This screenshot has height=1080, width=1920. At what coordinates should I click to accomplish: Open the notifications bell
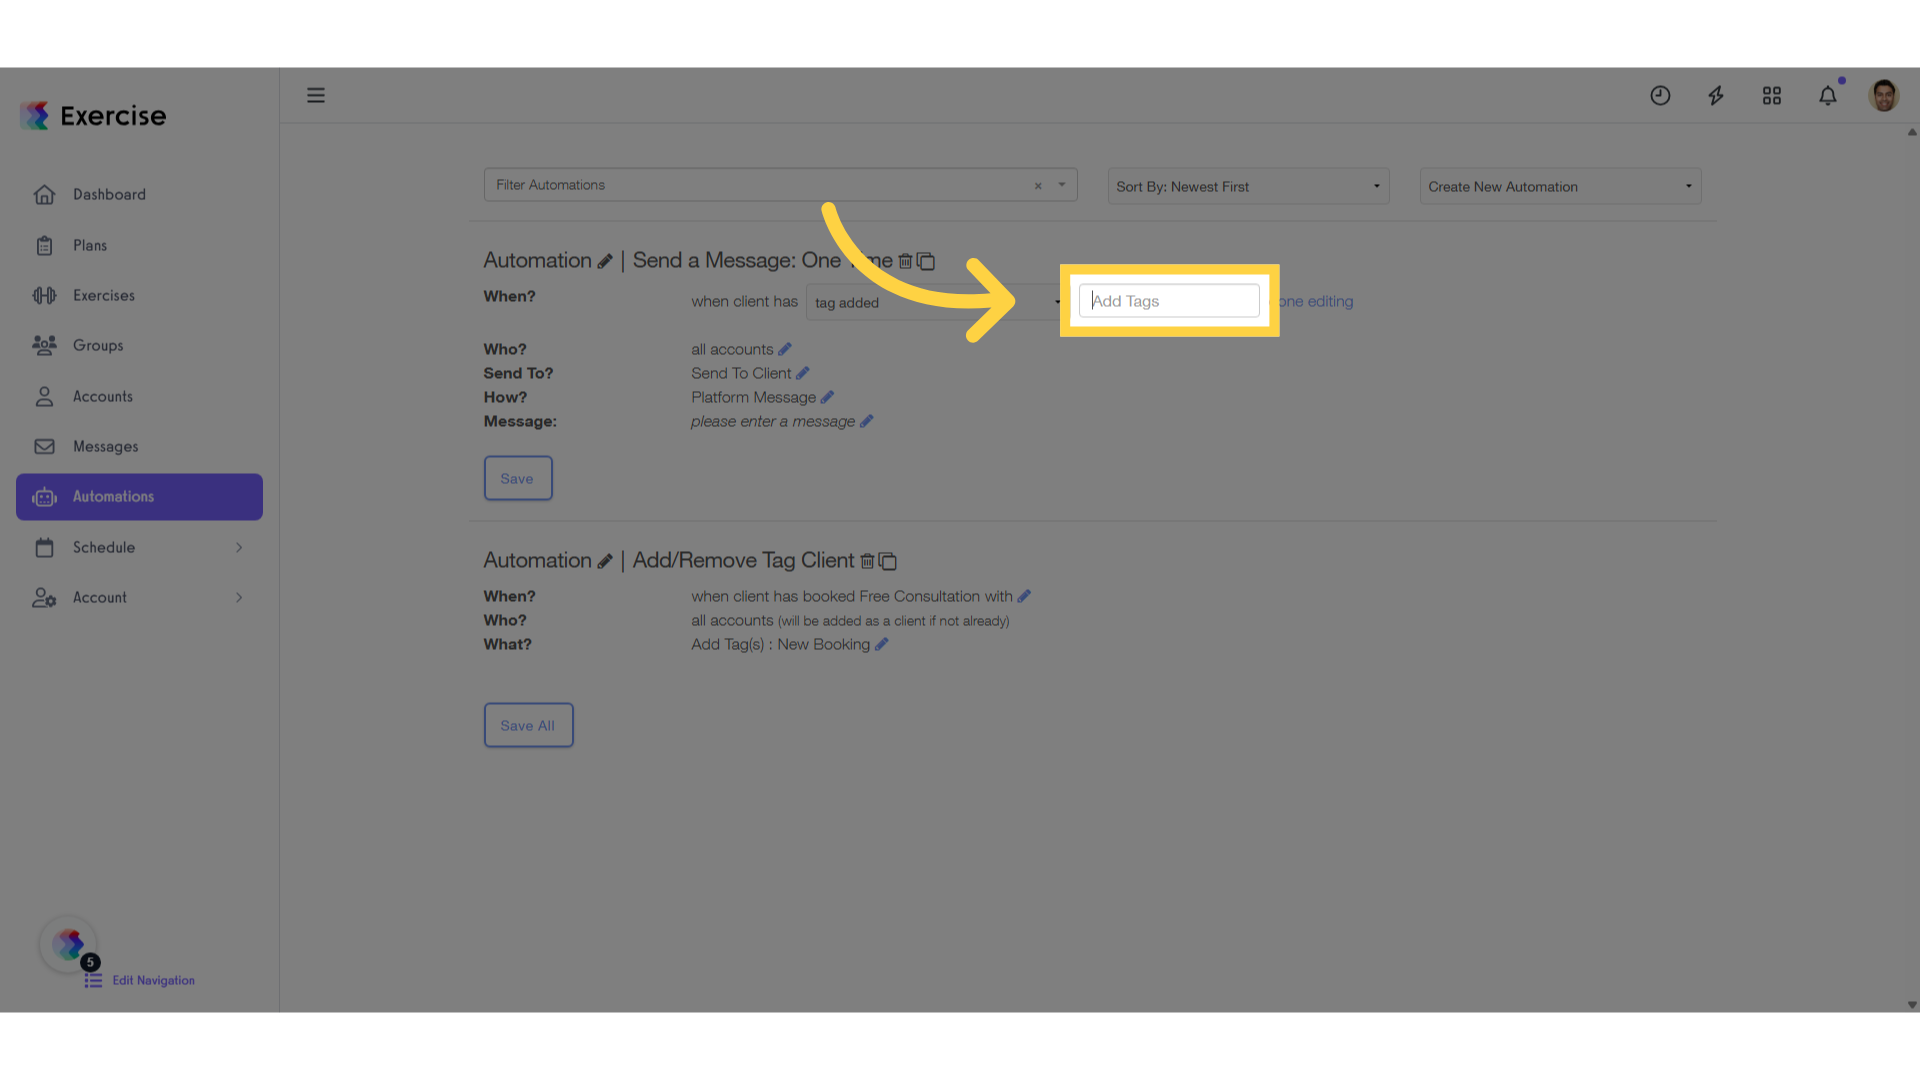(1828, 95)
